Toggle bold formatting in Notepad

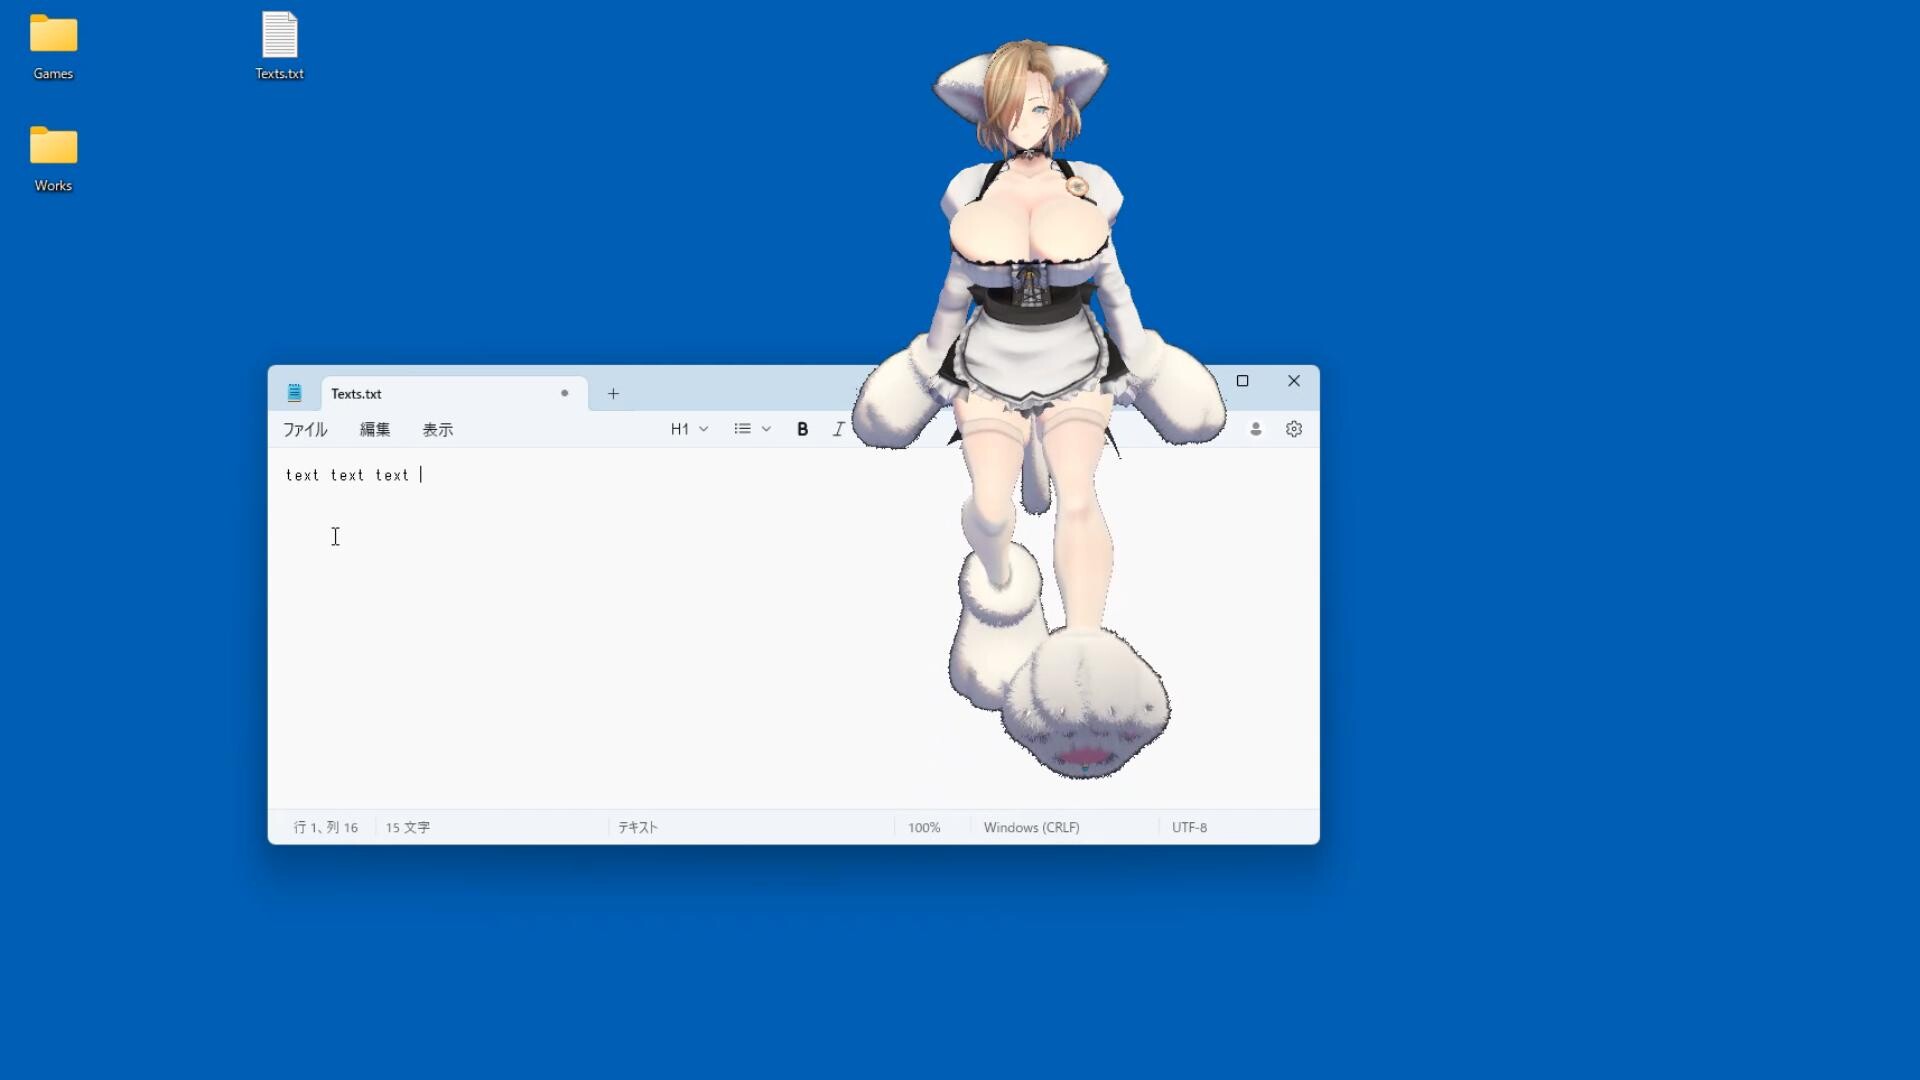(803, 429)
